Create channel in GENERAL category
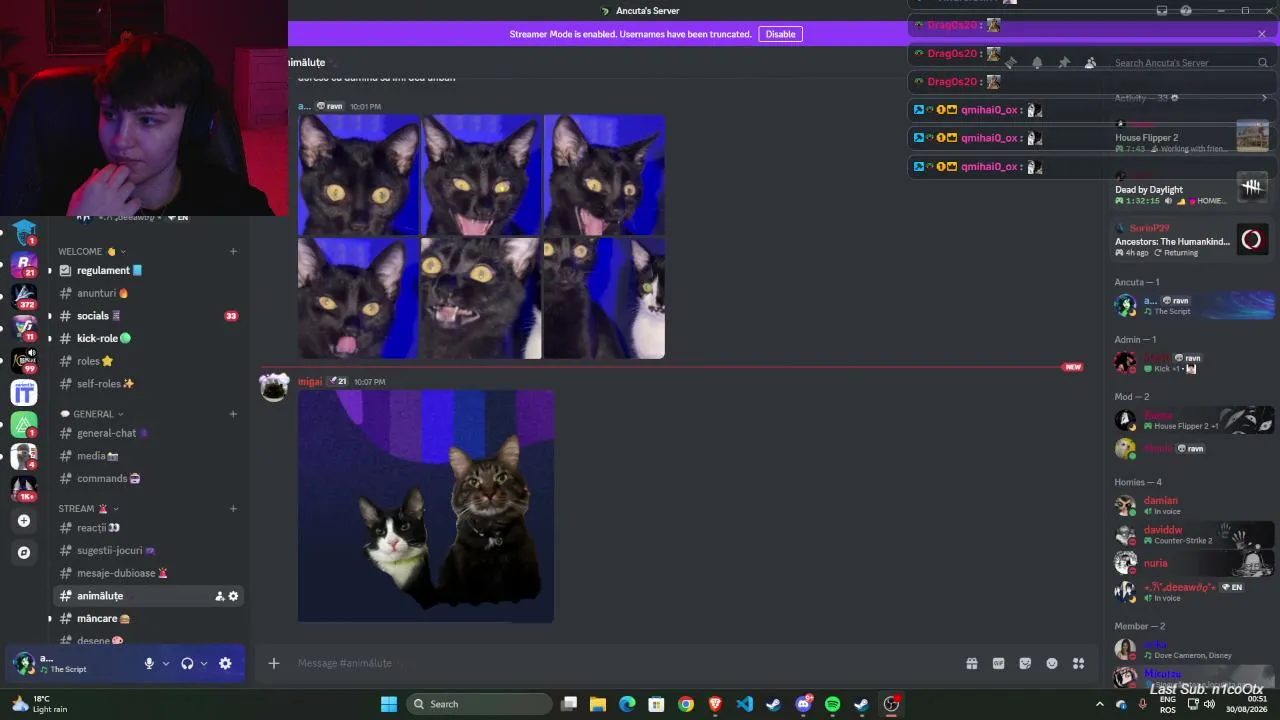 [233, 414]
